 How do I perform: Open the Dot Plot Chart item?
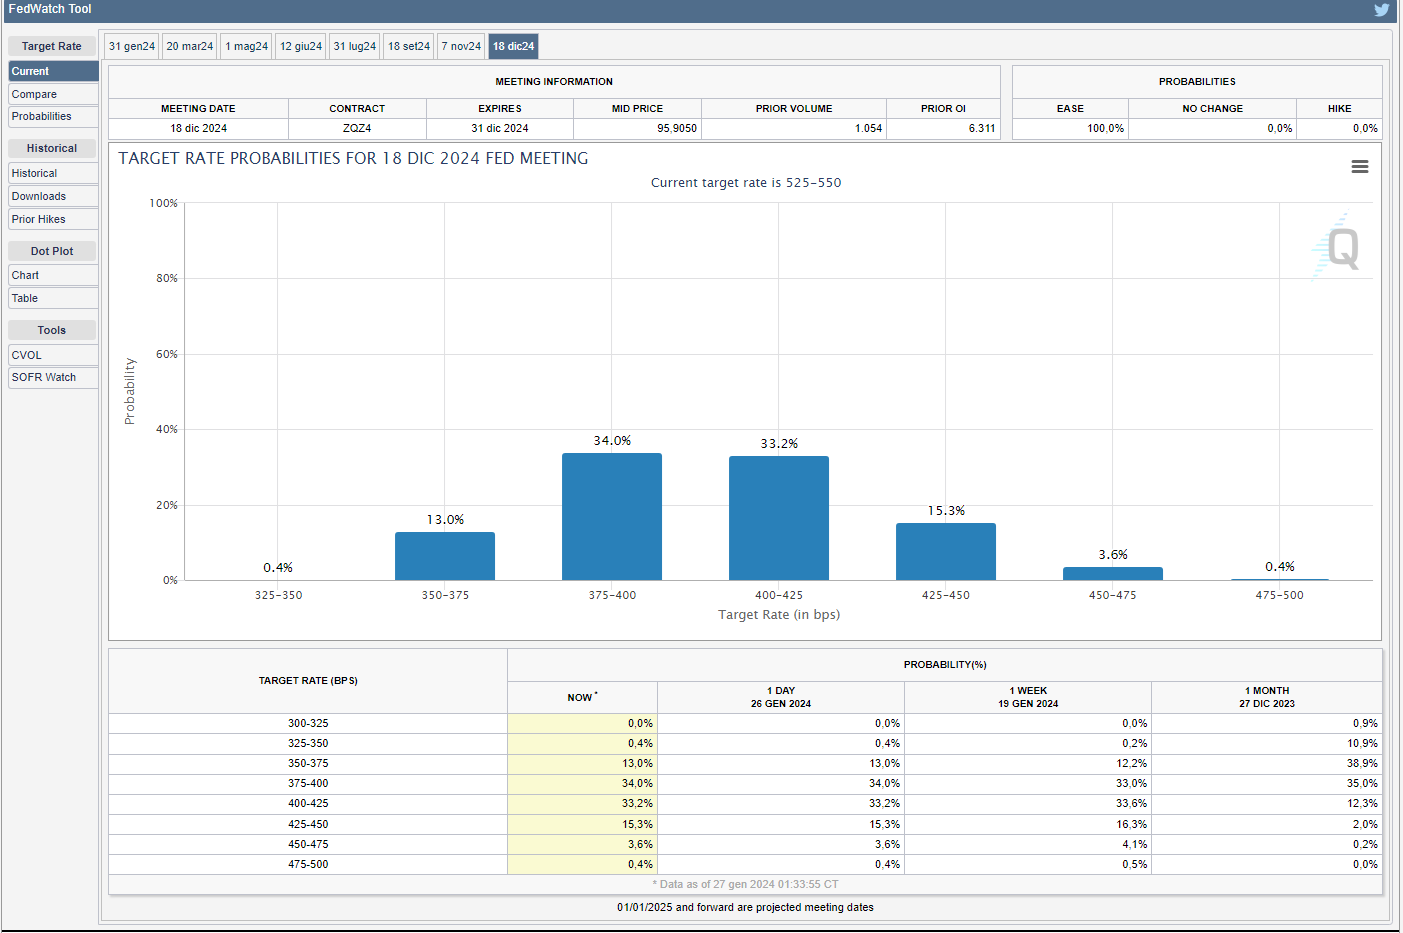point(53,275)
